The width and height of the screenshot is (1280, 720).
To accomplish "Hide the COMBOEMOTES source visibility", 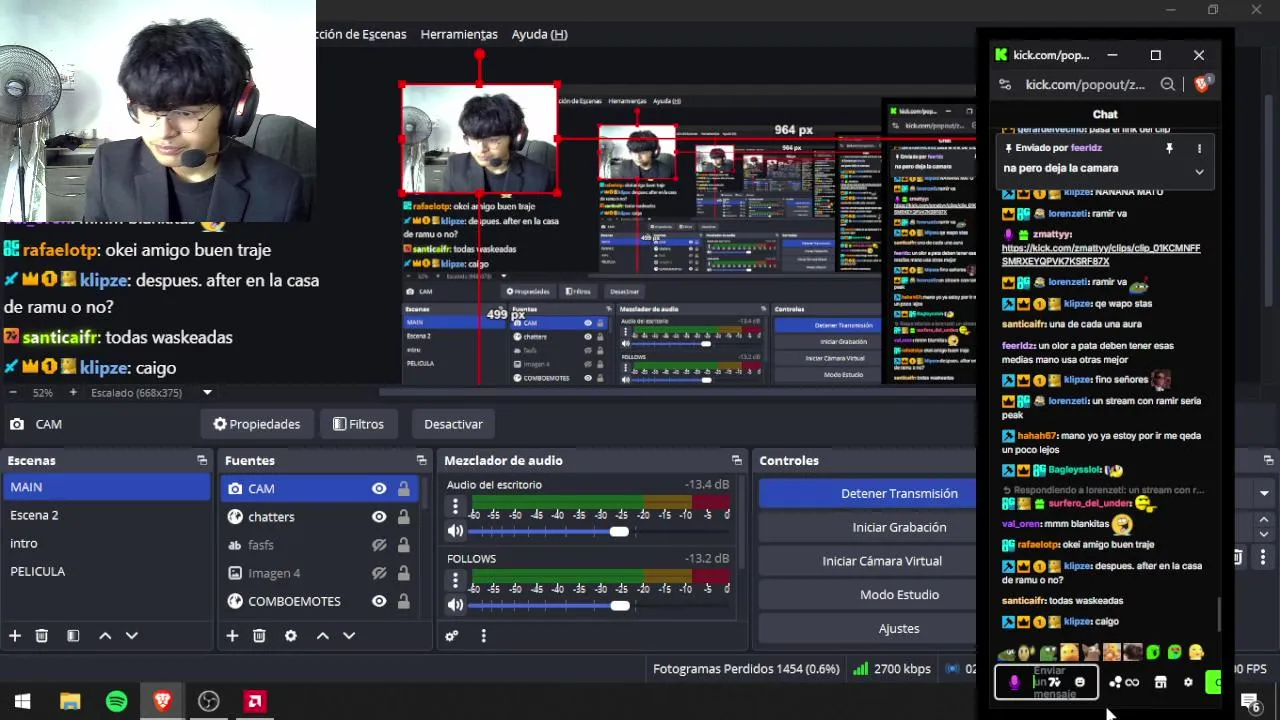I will click(379, 601).
